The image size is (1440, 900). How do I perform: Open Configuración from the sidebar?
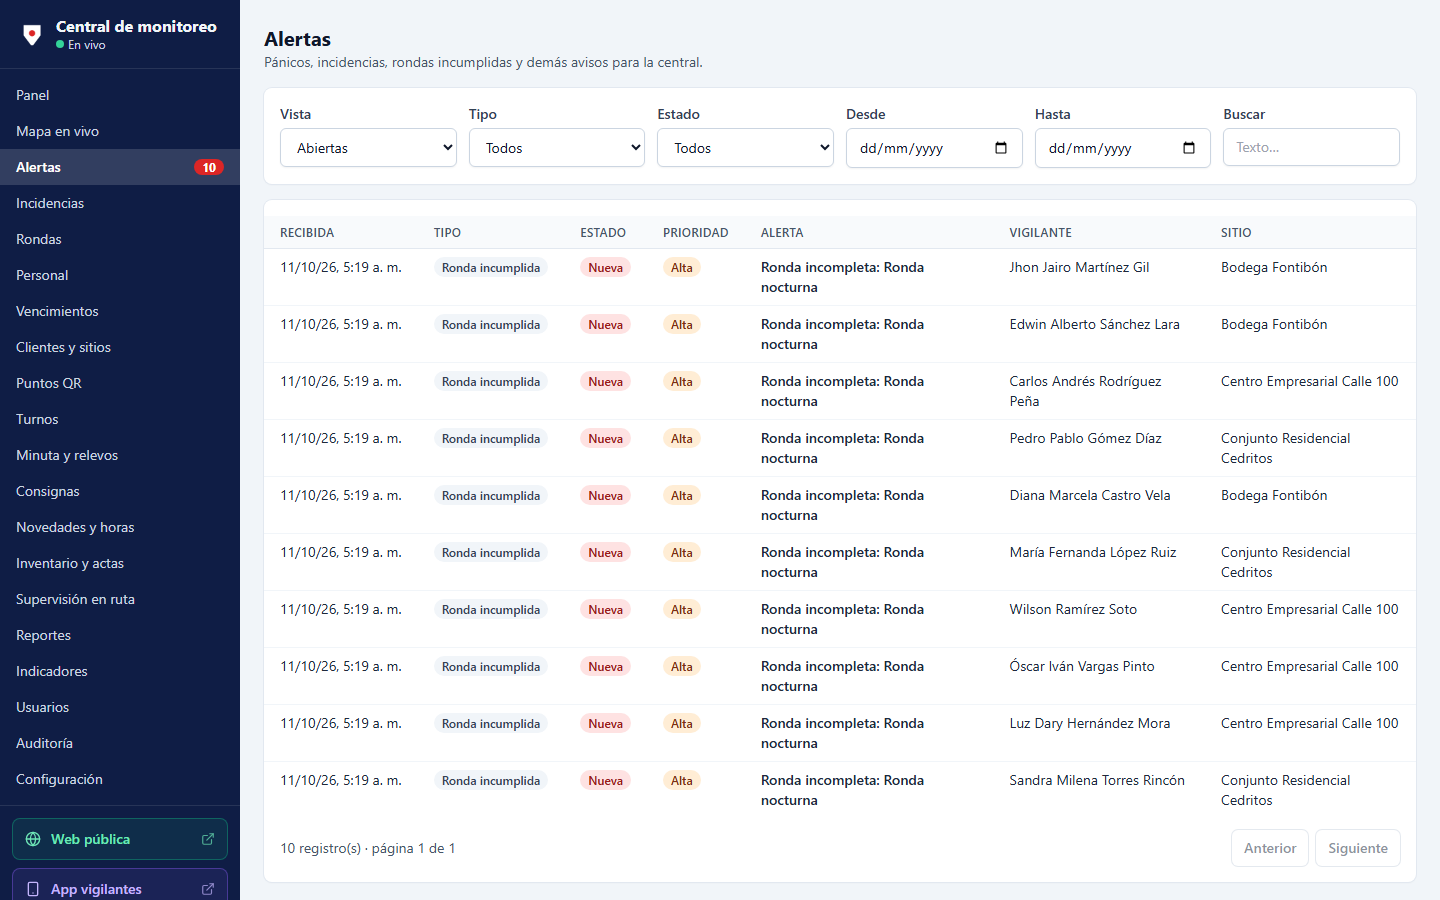click(120, 779)
